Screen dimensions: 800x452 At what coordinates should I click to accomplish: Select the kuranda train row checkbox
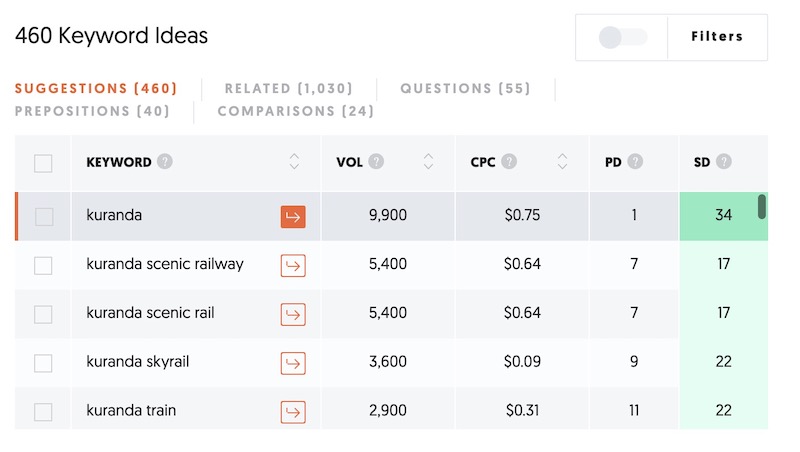(x=43, y=412)
